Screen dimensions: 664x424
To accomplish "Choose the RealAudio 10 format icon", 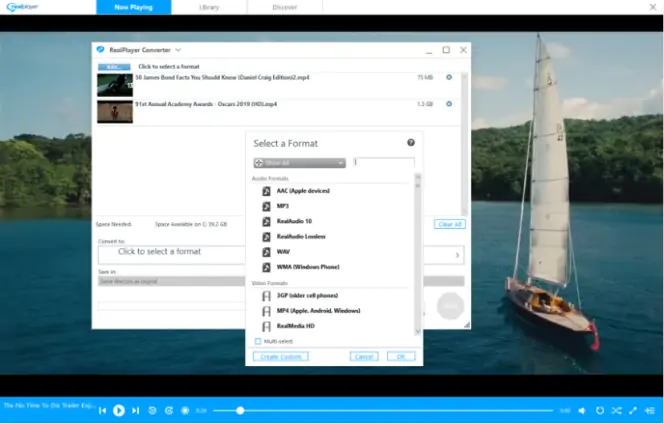I will 266,222.
